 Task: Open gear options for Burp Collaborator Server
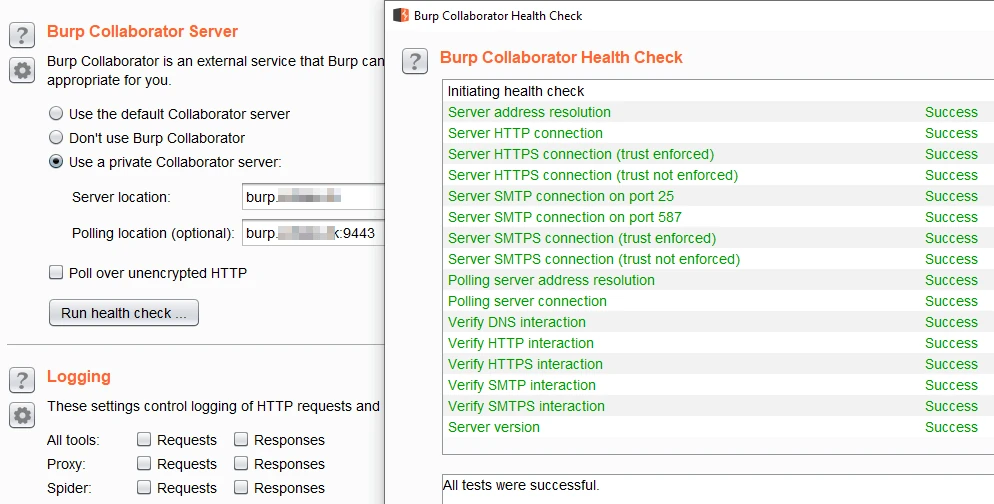[22, 70]
